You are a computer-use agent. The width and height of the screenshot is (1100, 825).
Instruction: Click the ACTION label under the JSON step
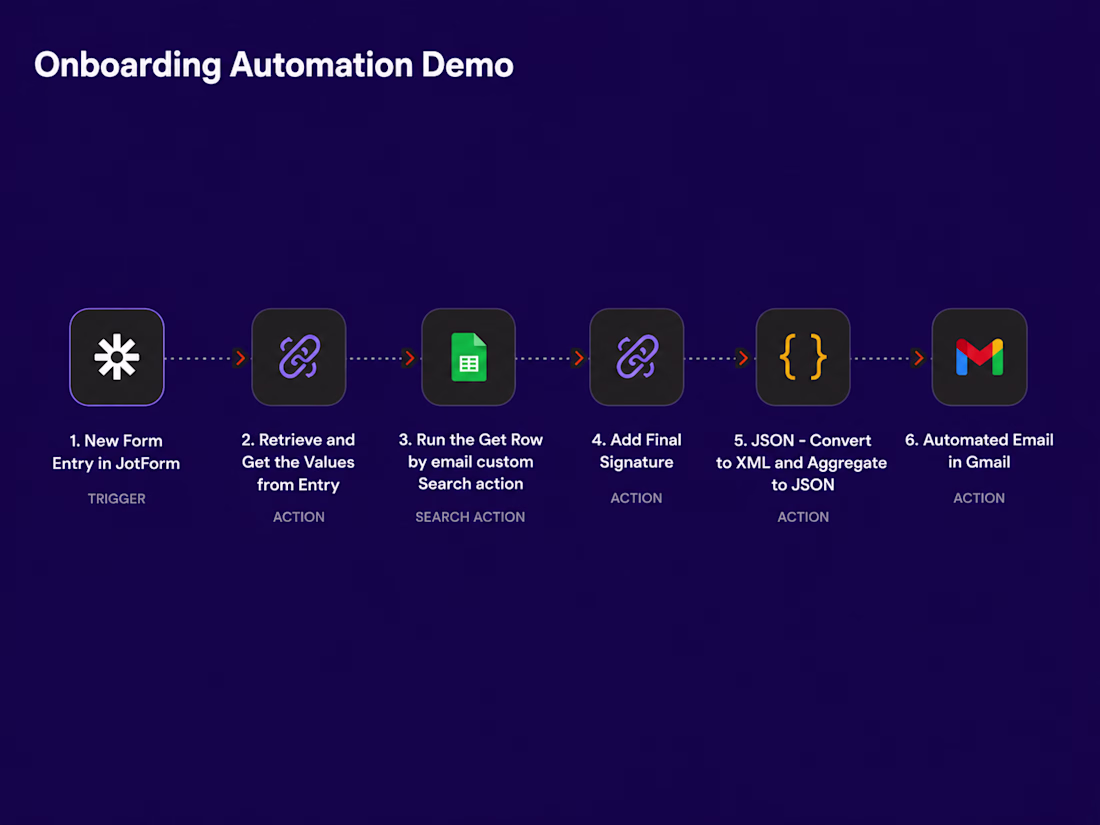click(803, 517)
